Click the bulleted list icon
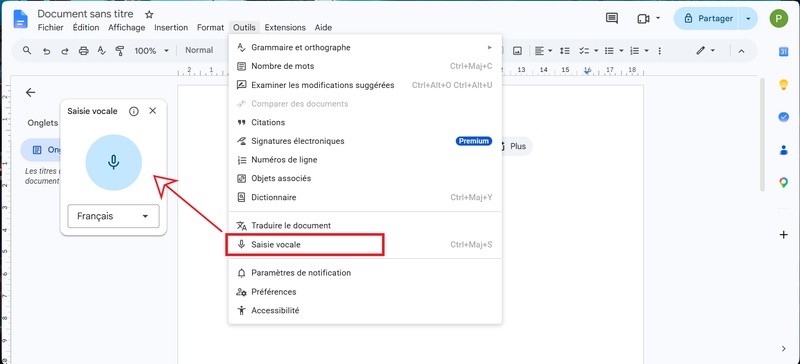The image size is (800, 364). pyautogui.click(x=609, y=51)
